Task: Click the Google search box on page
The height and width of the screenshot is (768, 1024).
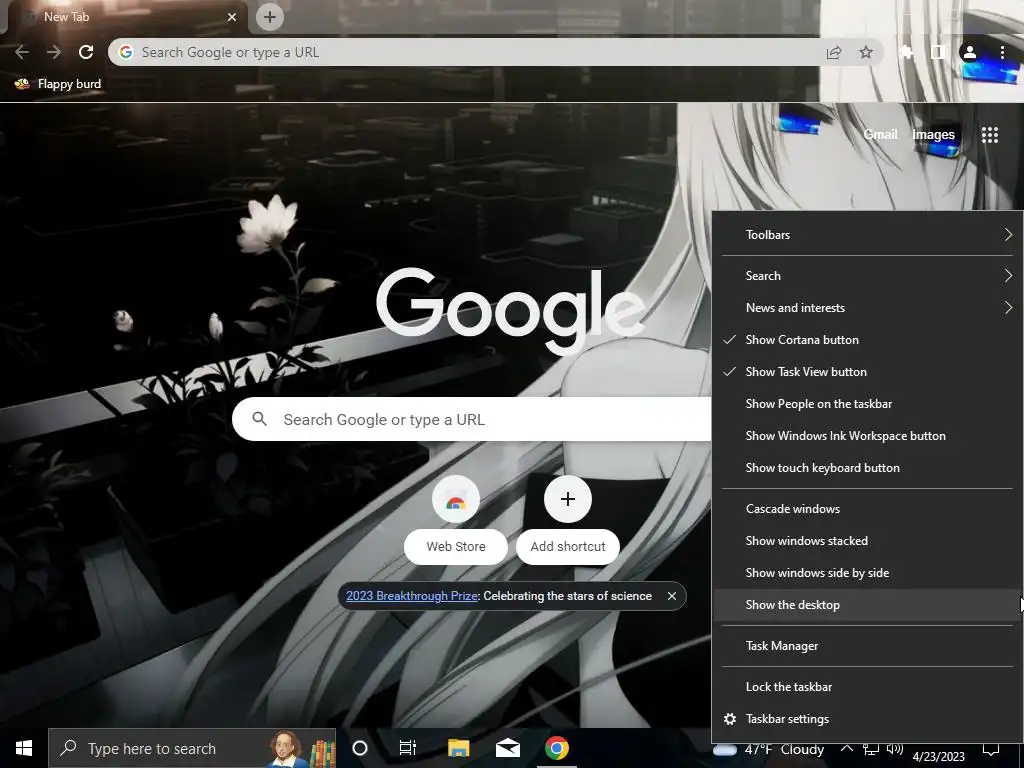Action: [472, 419]
